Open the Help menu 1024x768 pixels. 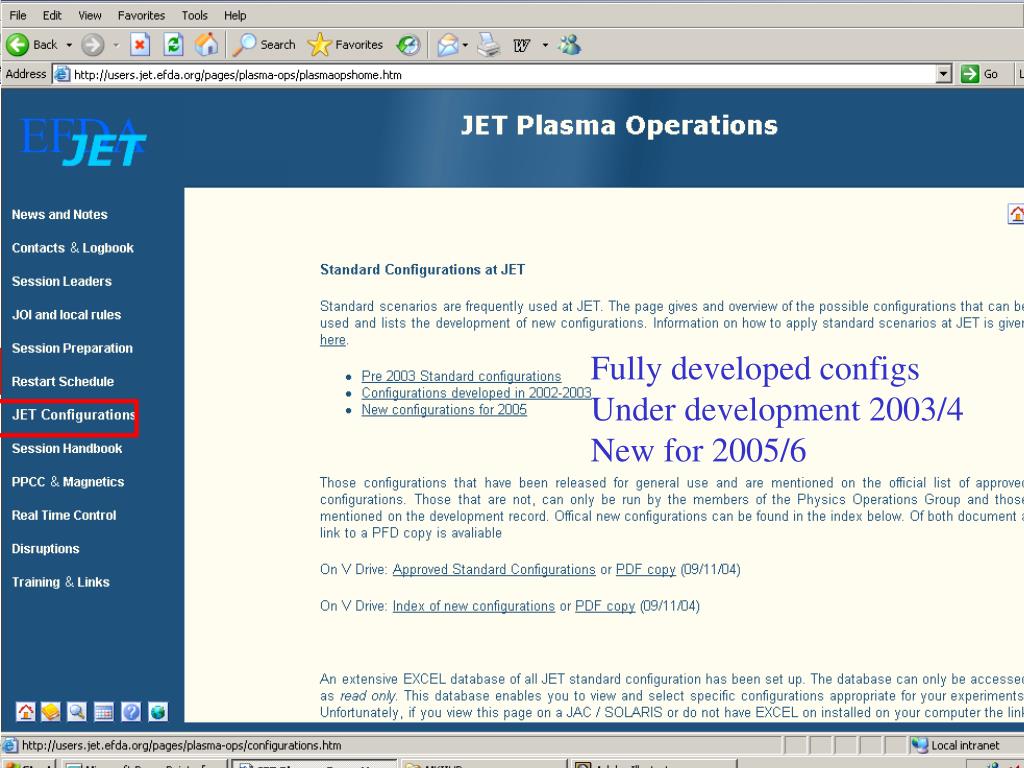234,15
